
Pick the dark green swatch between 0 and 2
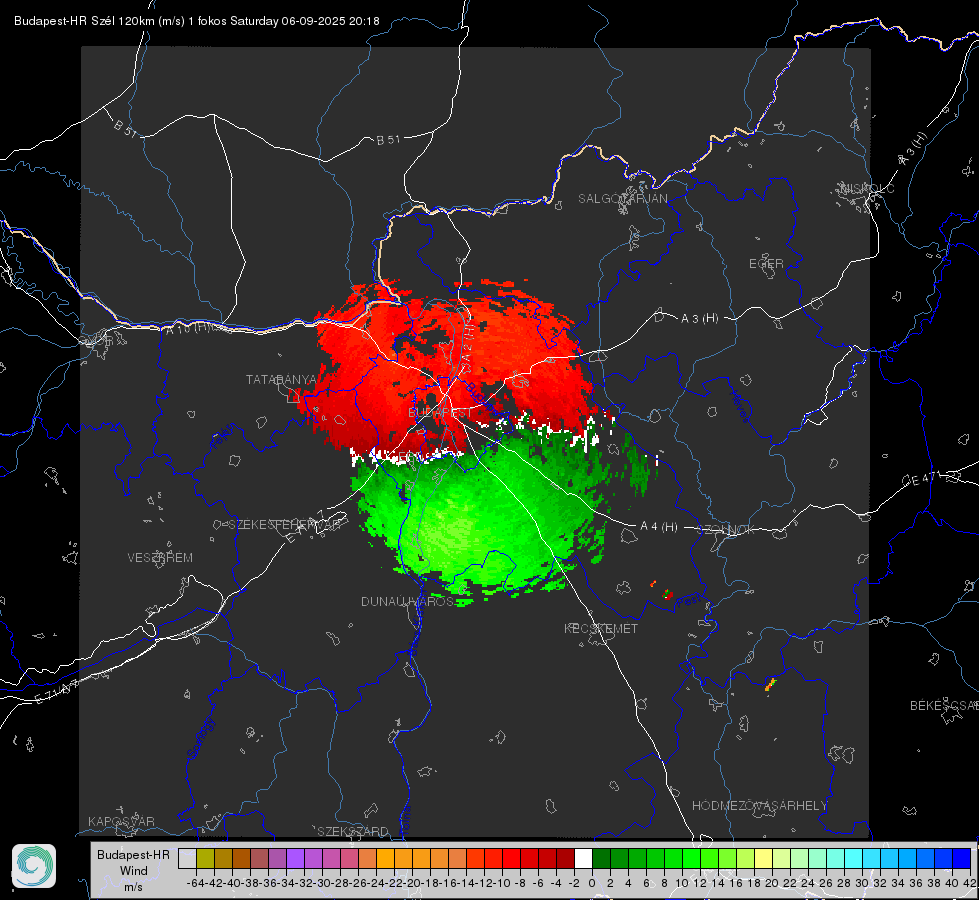pyautogui.click(x=601, y=858)
